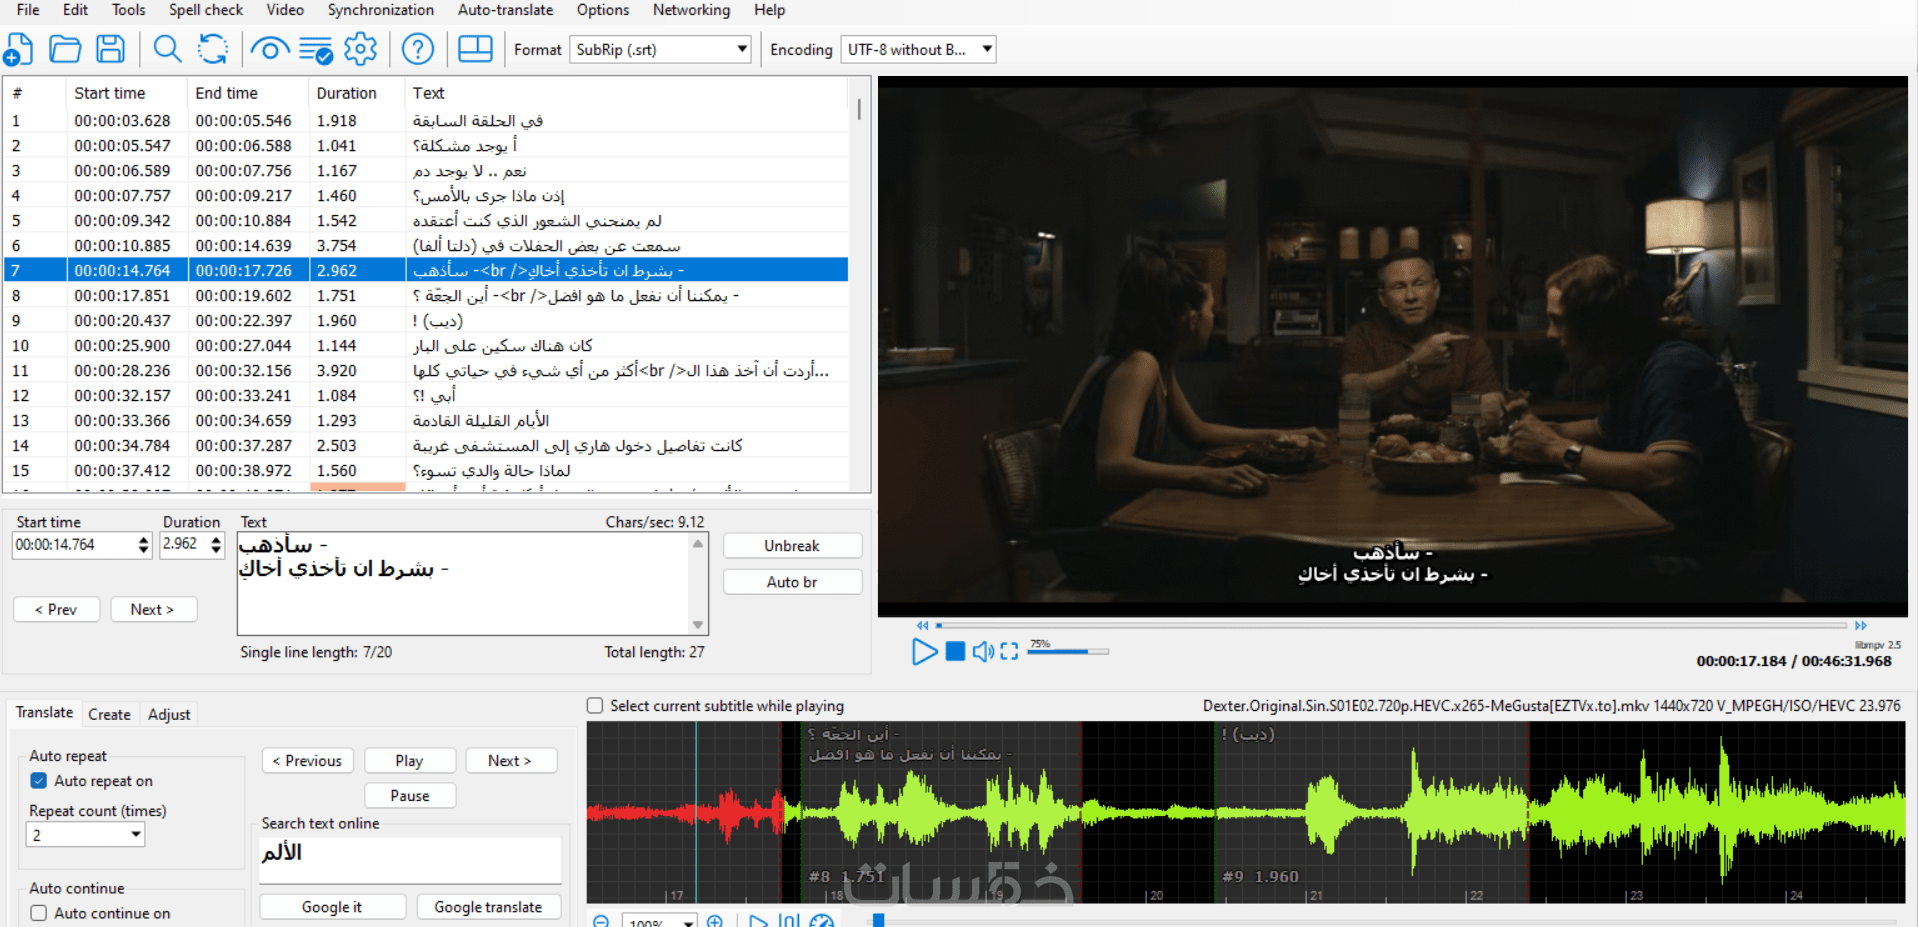Zoom in the waveform with the plus icon
This screenshot has height=927, width=1918.
(715, 921)
